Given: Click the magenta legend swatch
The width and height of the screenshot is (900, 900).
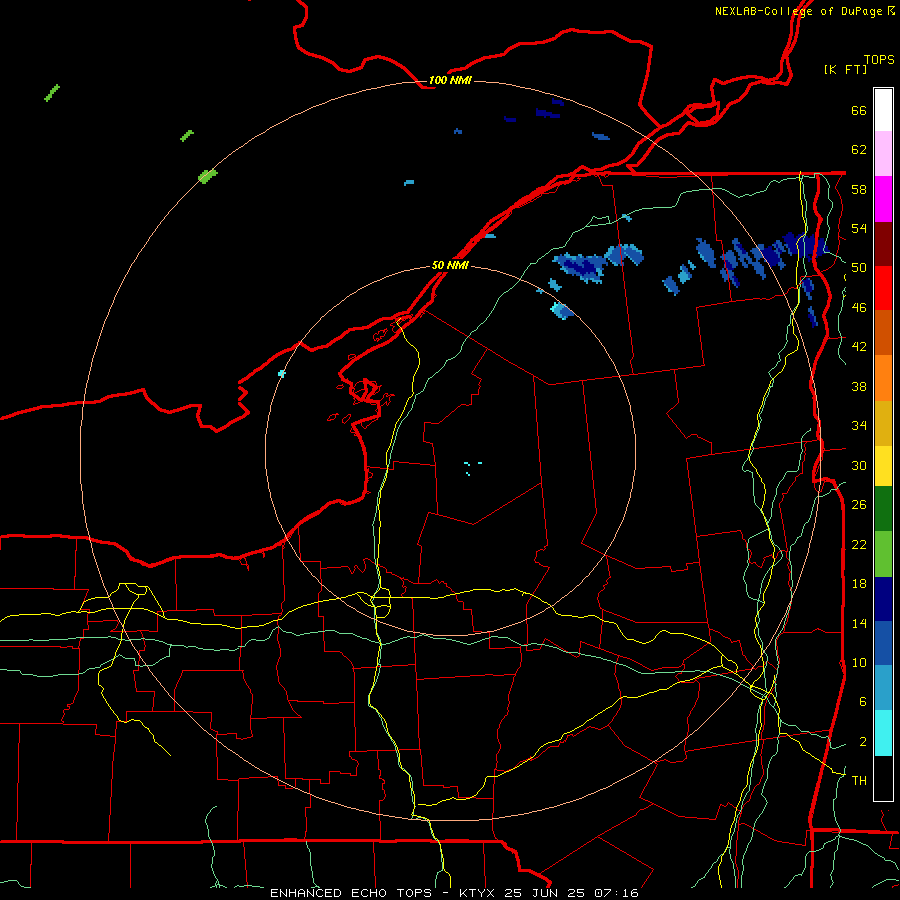Looking at the screenshot, I should pyautogui.click(x=883, y=199).
